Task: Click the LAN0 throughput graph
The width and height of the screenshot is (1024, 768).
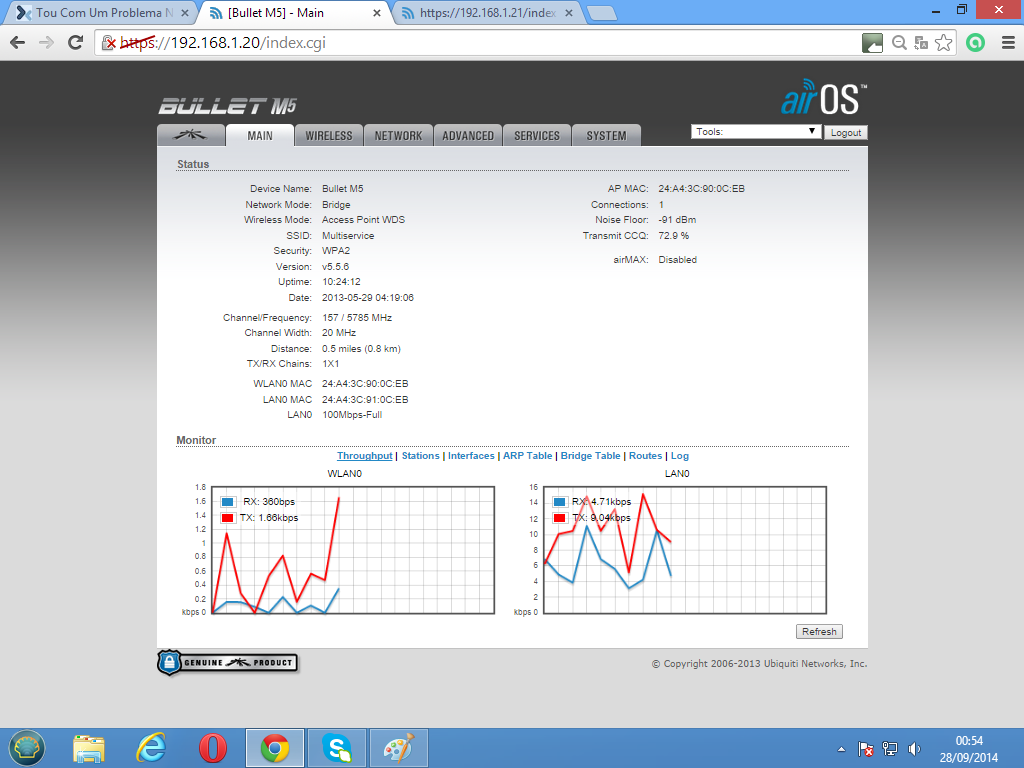Action: tap(685, 550)
